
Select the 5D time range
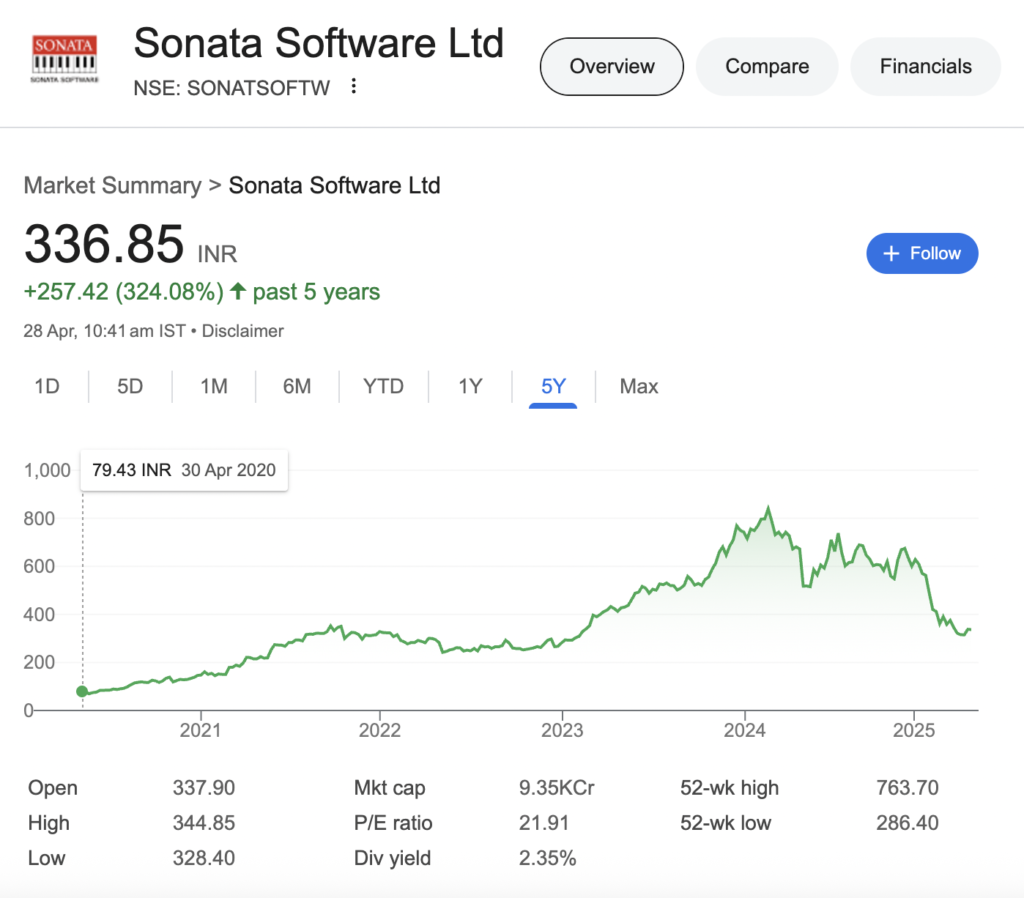click(x=130, y=386)
